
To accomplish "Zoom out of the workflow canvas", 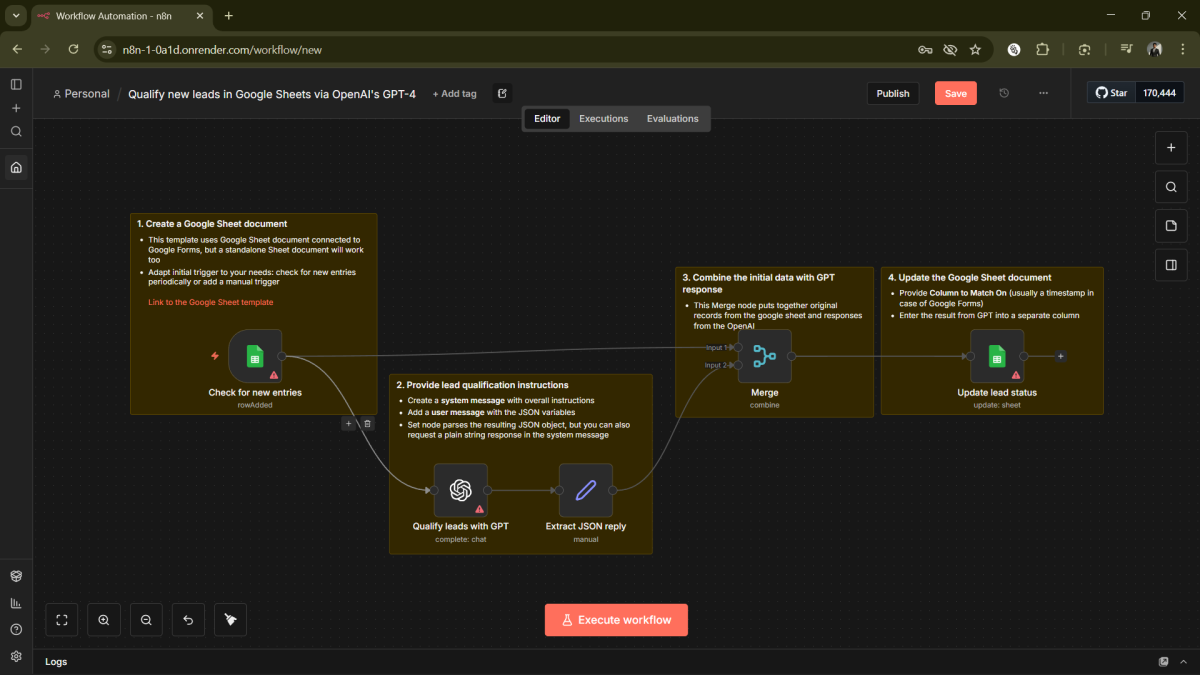I will (146, 620).
